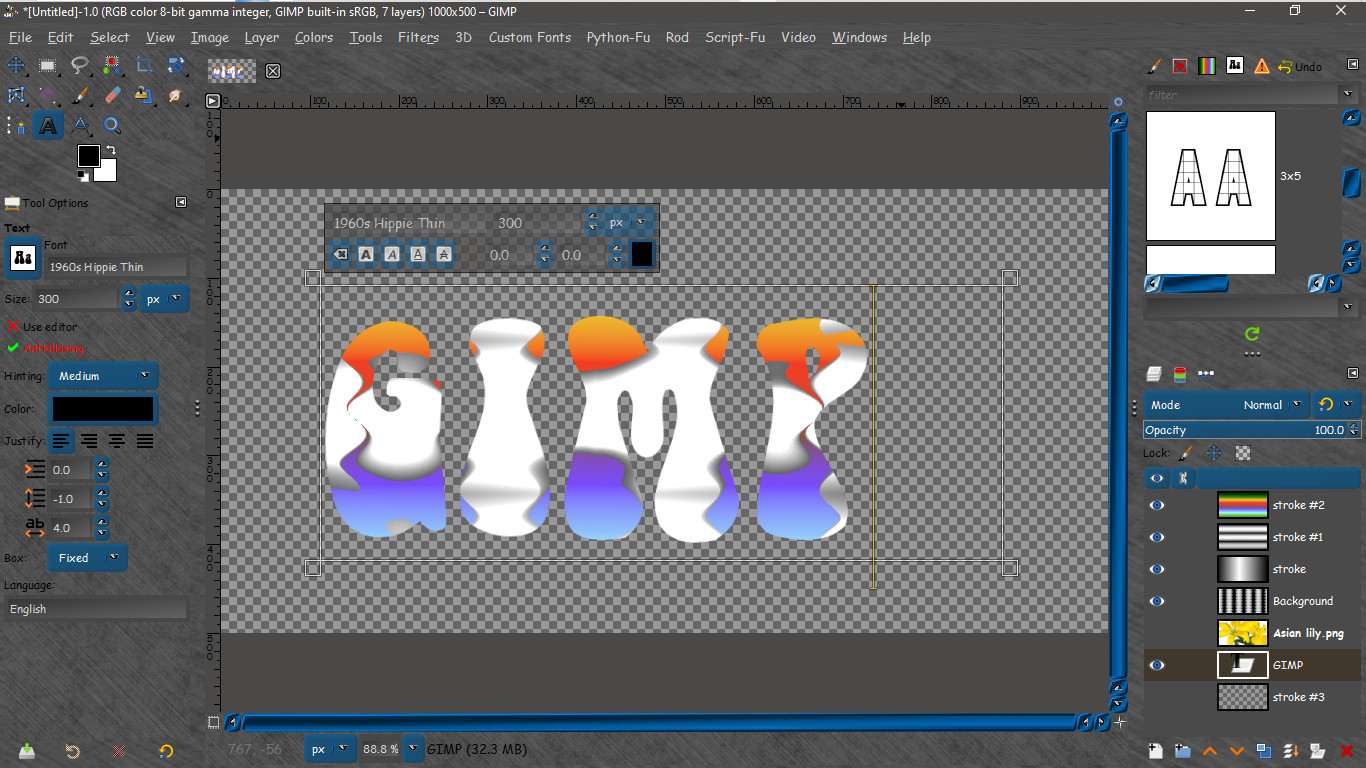Save tool preset at bottom left
The width and height of the screenshot is (1366, 768).
pos(26,751)
